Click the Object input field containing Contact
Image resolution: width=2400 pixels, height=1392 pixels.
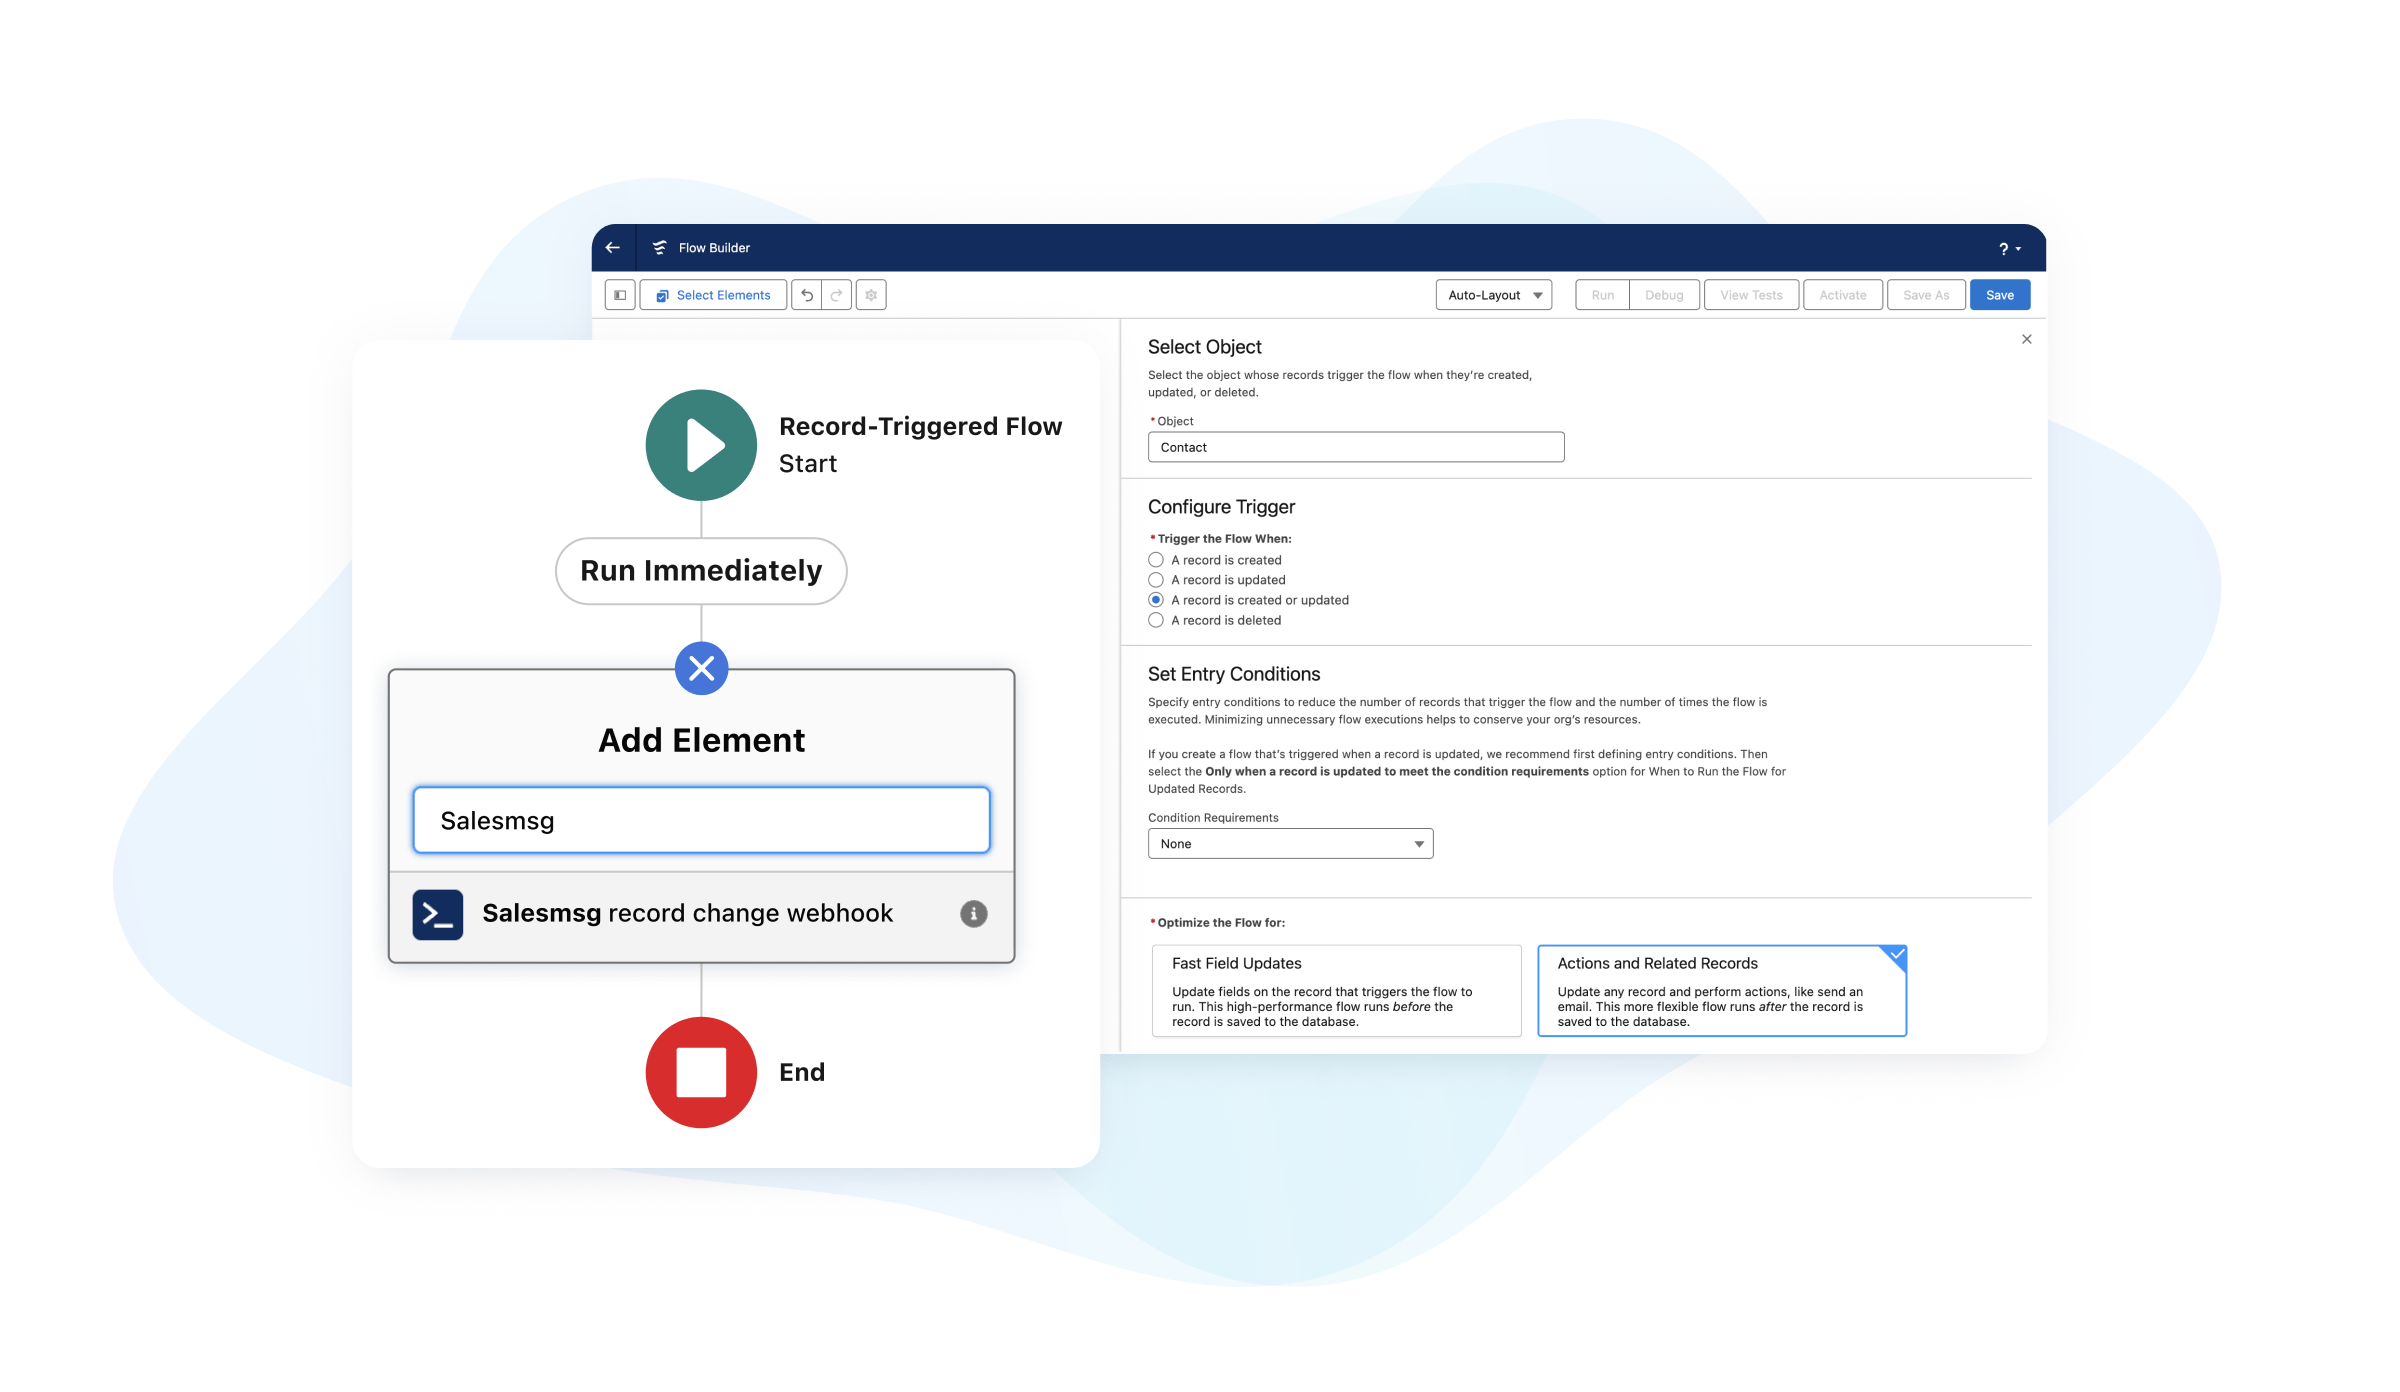coord(1356,447)
